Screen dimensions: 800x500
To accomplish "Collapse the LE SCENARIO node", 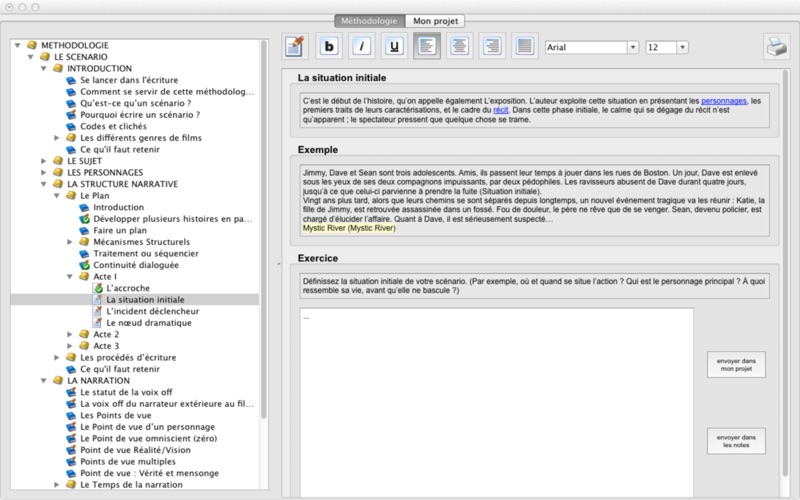I will click(30, 57).
